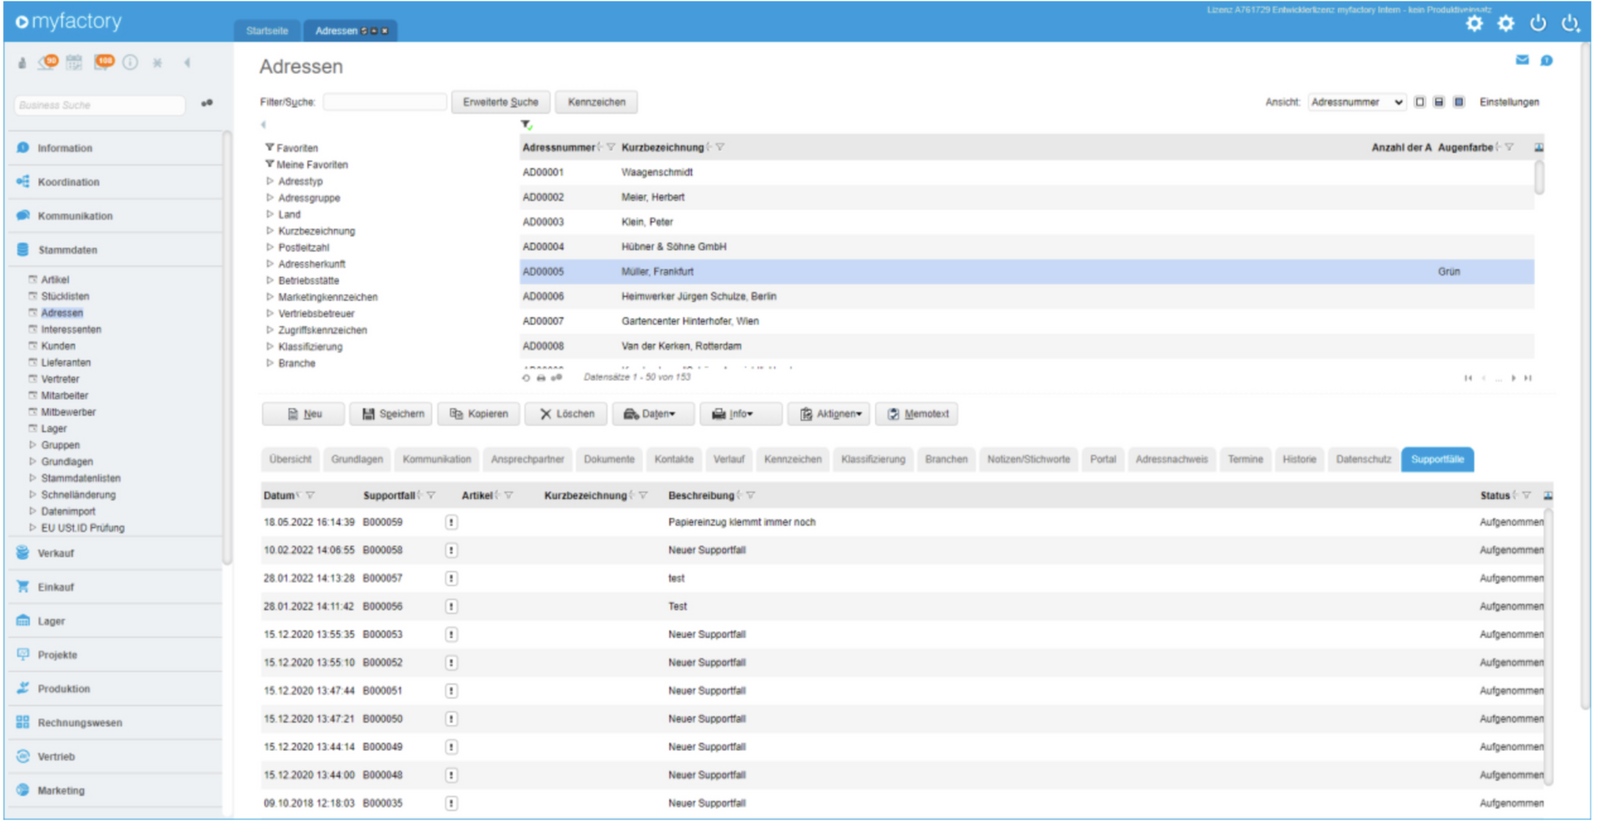Open the Ansicht Adressnummer dropdown
This screenshot has height=827, width=1600.
(x=1357, y=102)
